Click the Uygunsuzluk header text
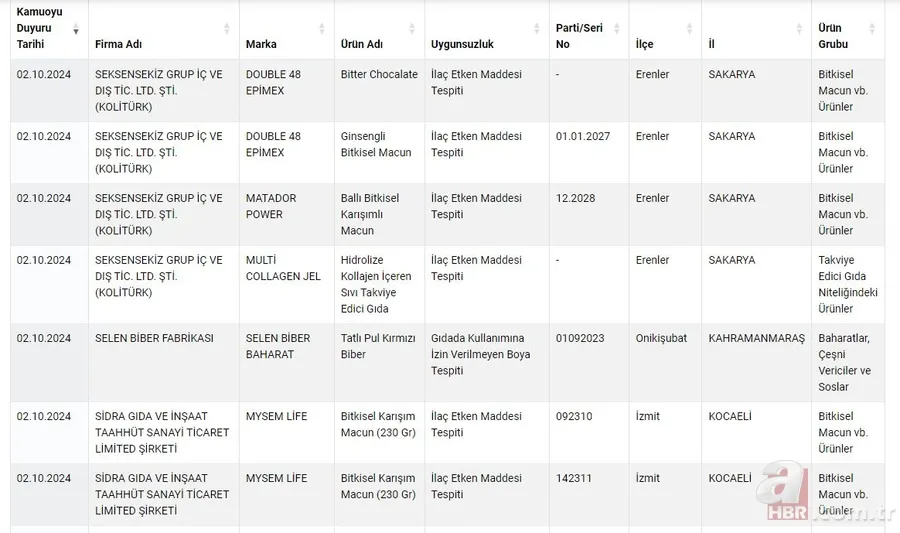This screenshot has height=533, width=900. coord(462,44)
